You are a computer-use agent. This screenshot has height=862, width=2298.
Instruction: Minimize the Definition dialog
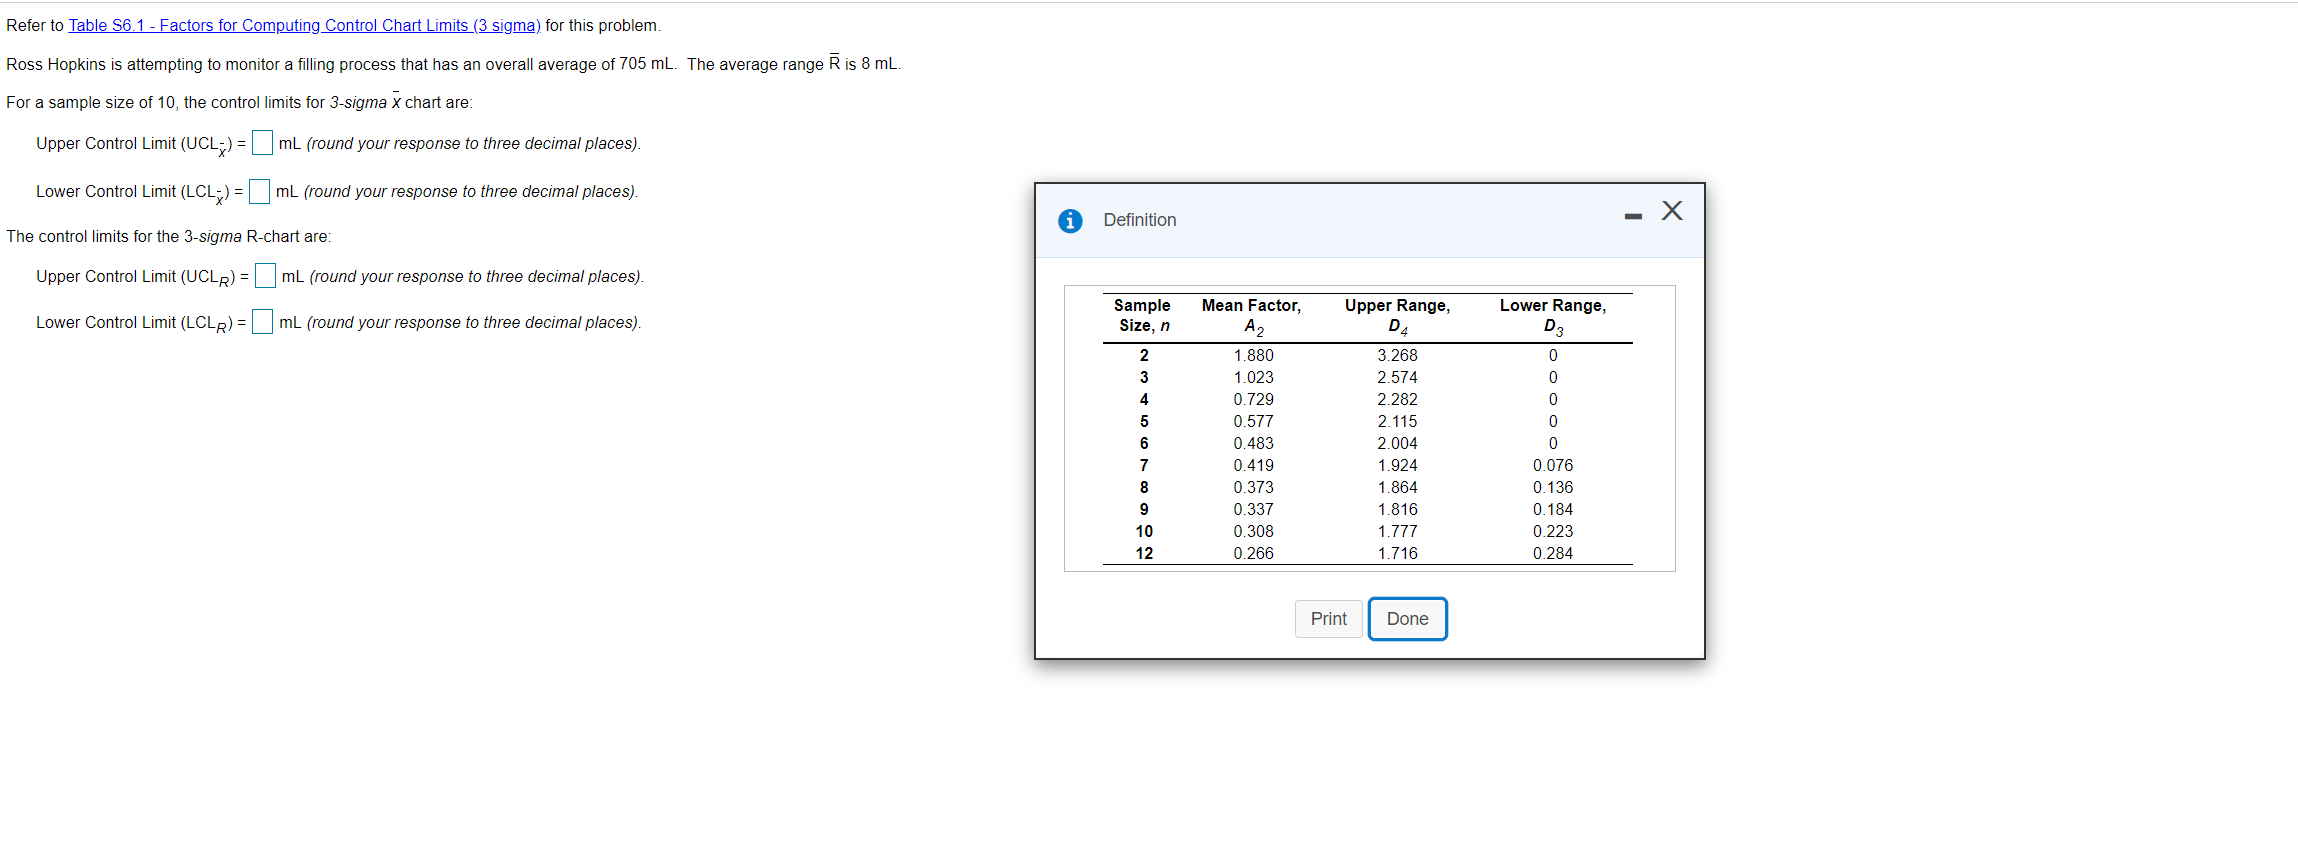1633,216
